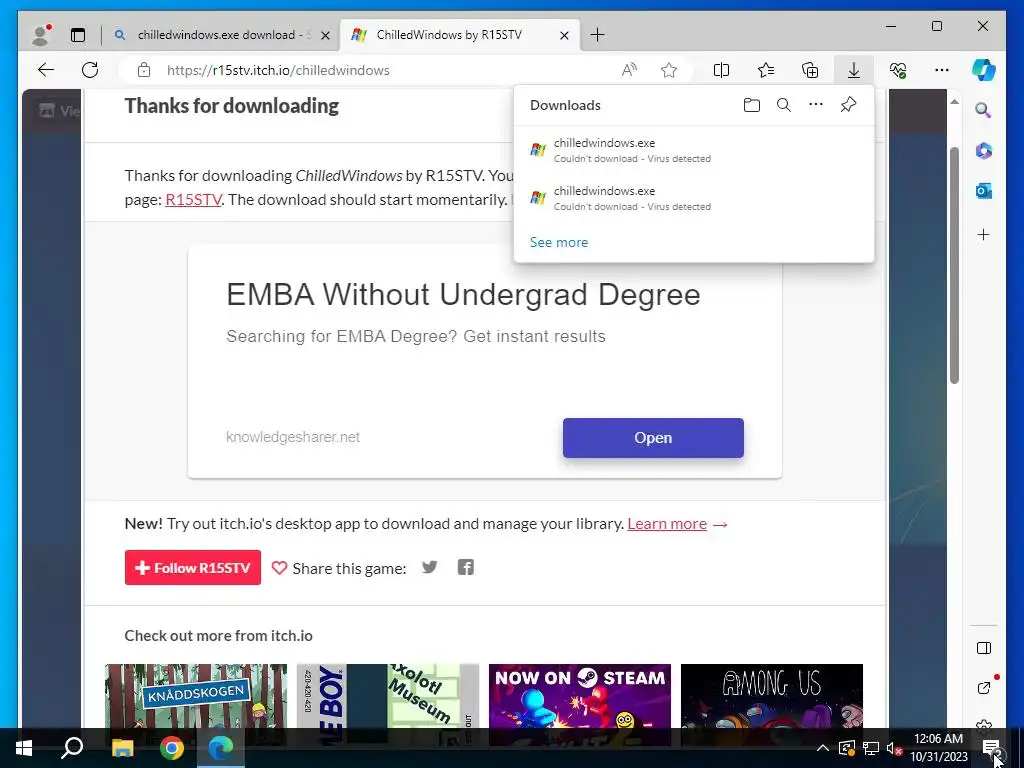Click the knowledgesharer.net ad link

coord(293,437)
